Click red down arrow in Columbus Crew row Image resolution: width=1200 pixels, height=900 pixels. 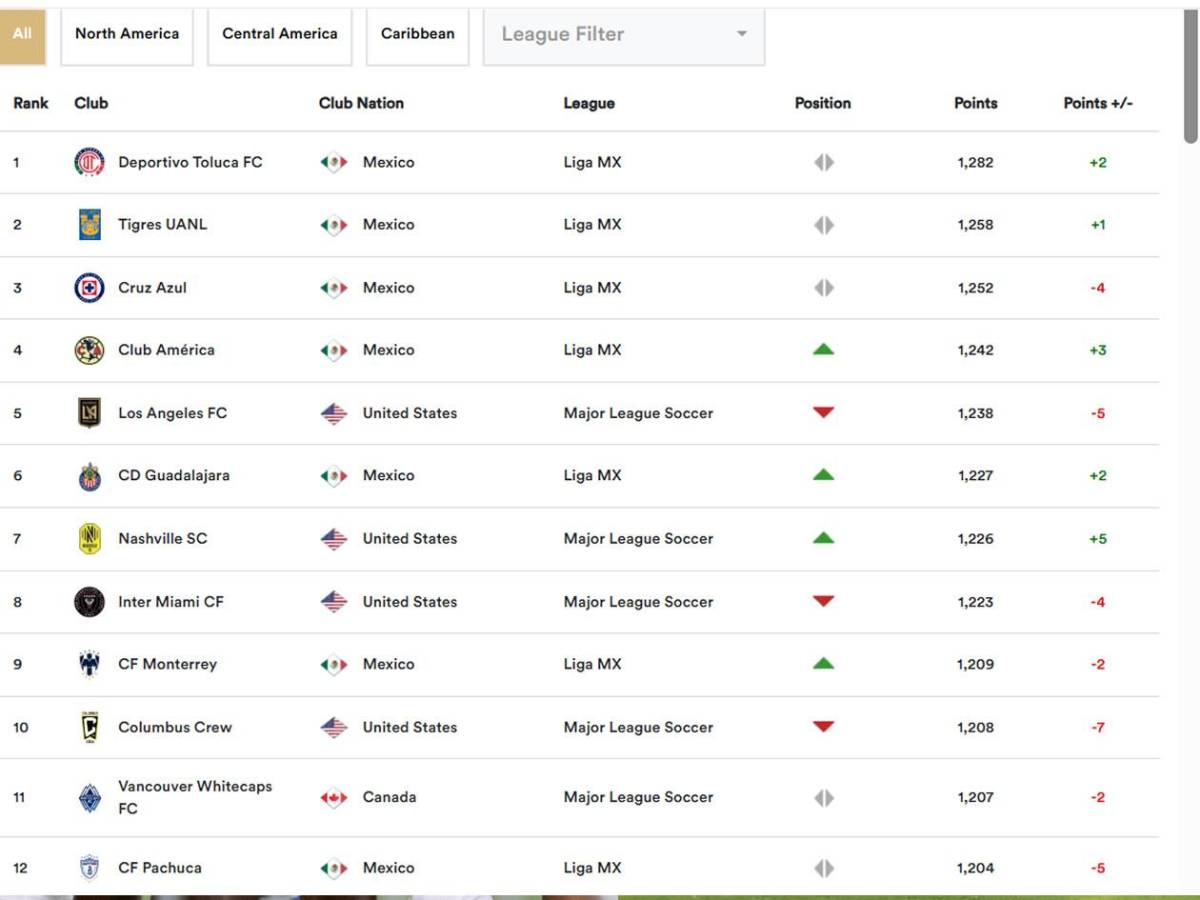(823, 727)
